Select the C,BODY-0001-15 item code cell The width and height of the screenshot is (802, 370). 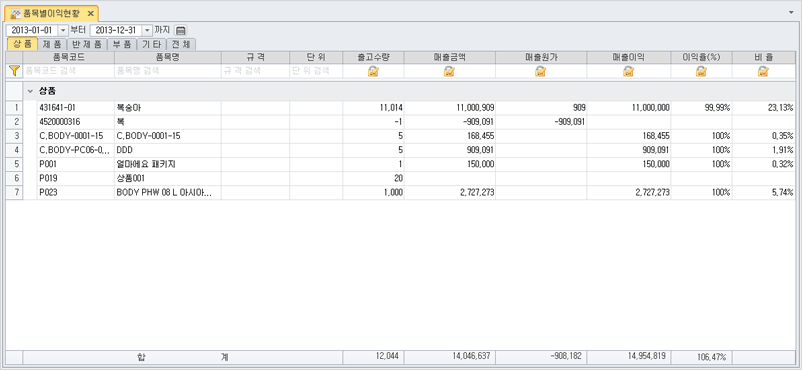(x=75, y=136)
